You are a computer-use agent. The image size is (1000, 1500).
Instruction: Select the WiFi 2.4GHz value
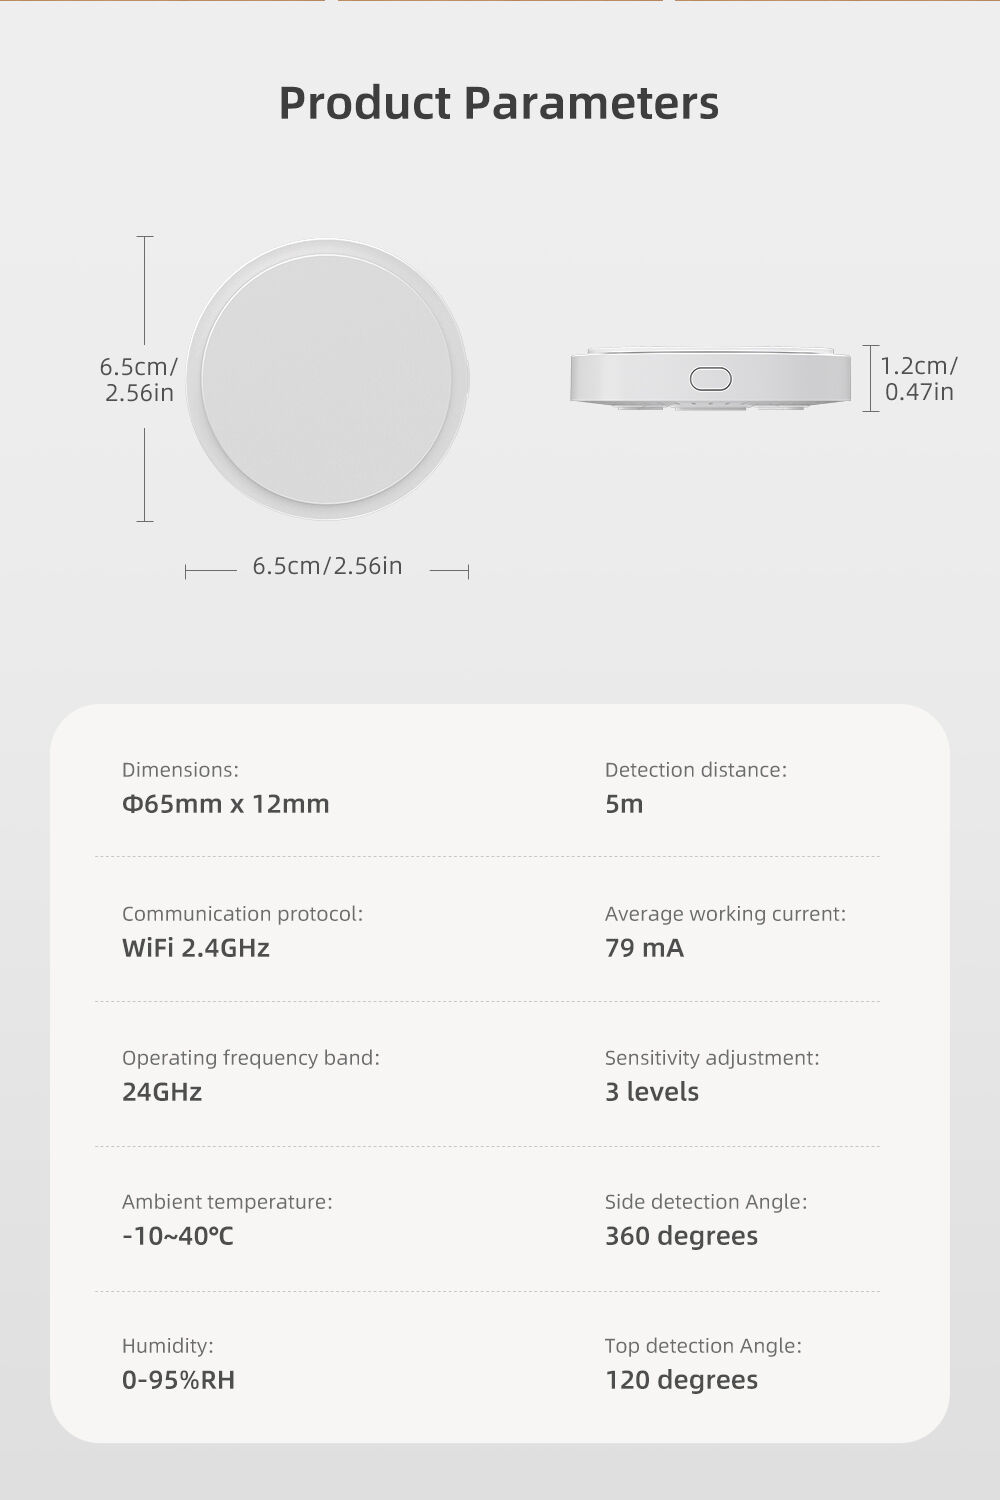tap(196, 948)
